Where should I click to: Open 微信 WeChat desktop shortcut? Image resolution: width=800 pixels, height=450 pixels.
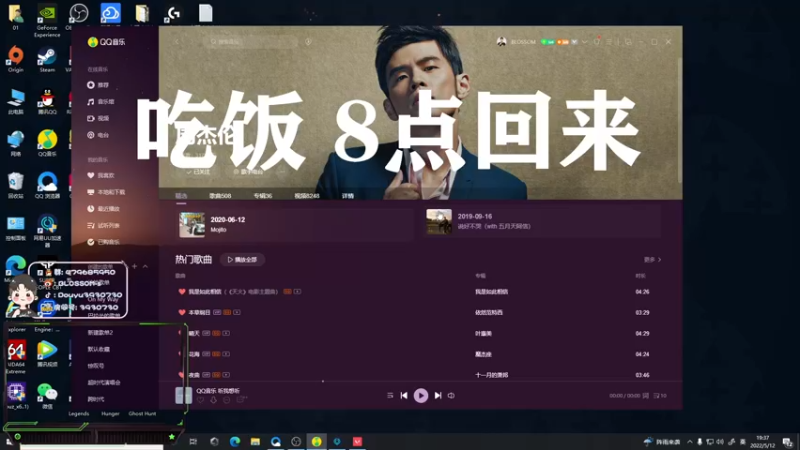pyautogui.click(x=47, y=396)
